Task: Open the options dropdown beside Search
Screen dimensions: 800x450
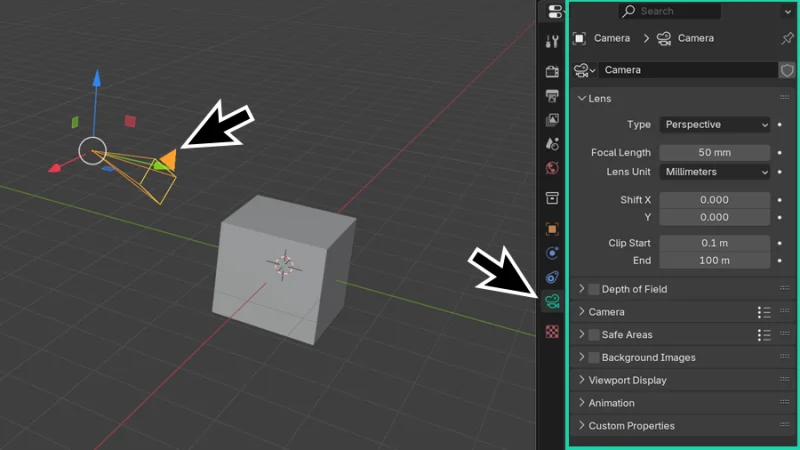Action: [787, 11]
